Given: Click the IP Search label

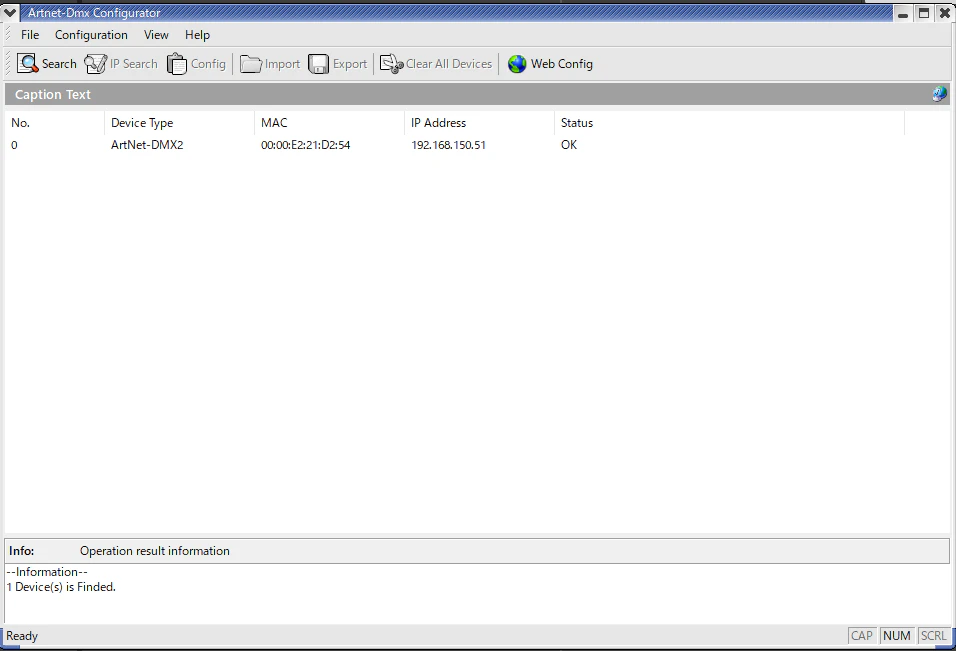Looking at the screenshot, I should tap(134, 64).
